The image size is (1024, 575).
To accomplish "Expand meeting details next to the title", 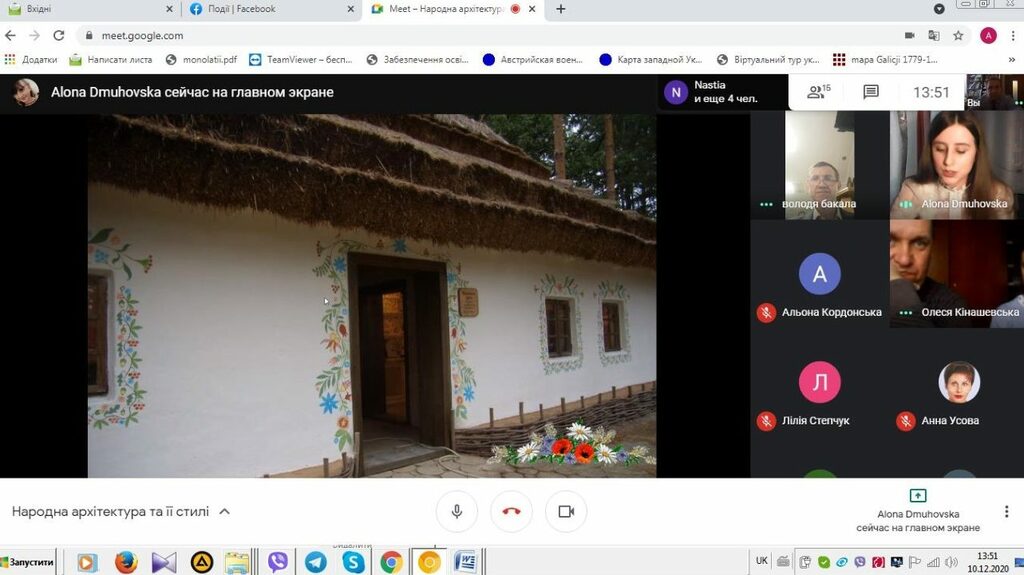I will [x=224, y=511].
